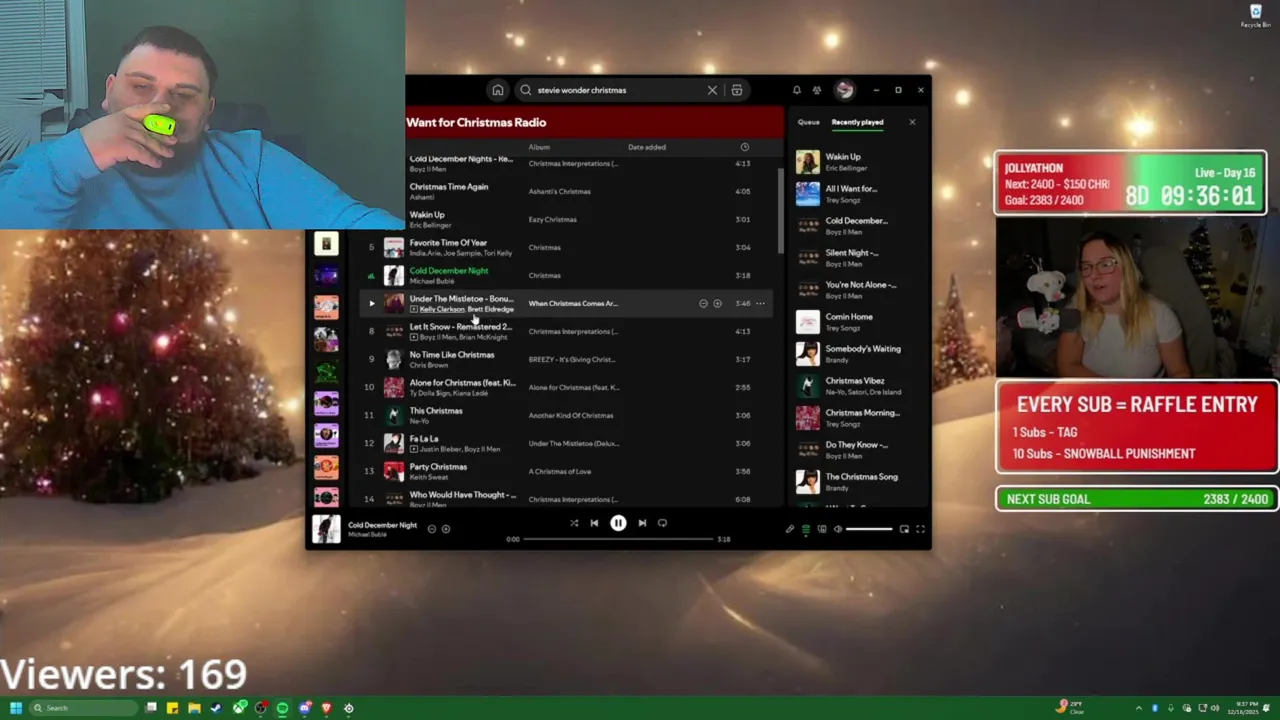Open the desktop Recycle Bin icon
This screenshot has width=1280, height=720.
(x=1255, y=16)
